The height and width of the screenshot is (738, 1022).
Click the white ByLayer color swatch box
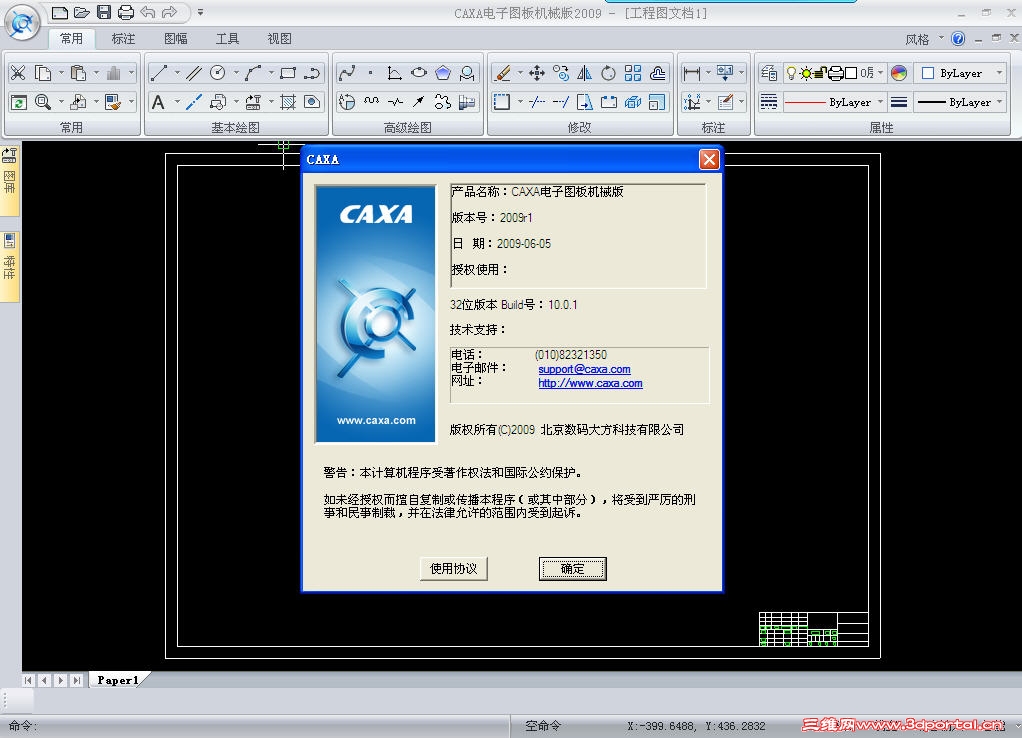point(928,73)
